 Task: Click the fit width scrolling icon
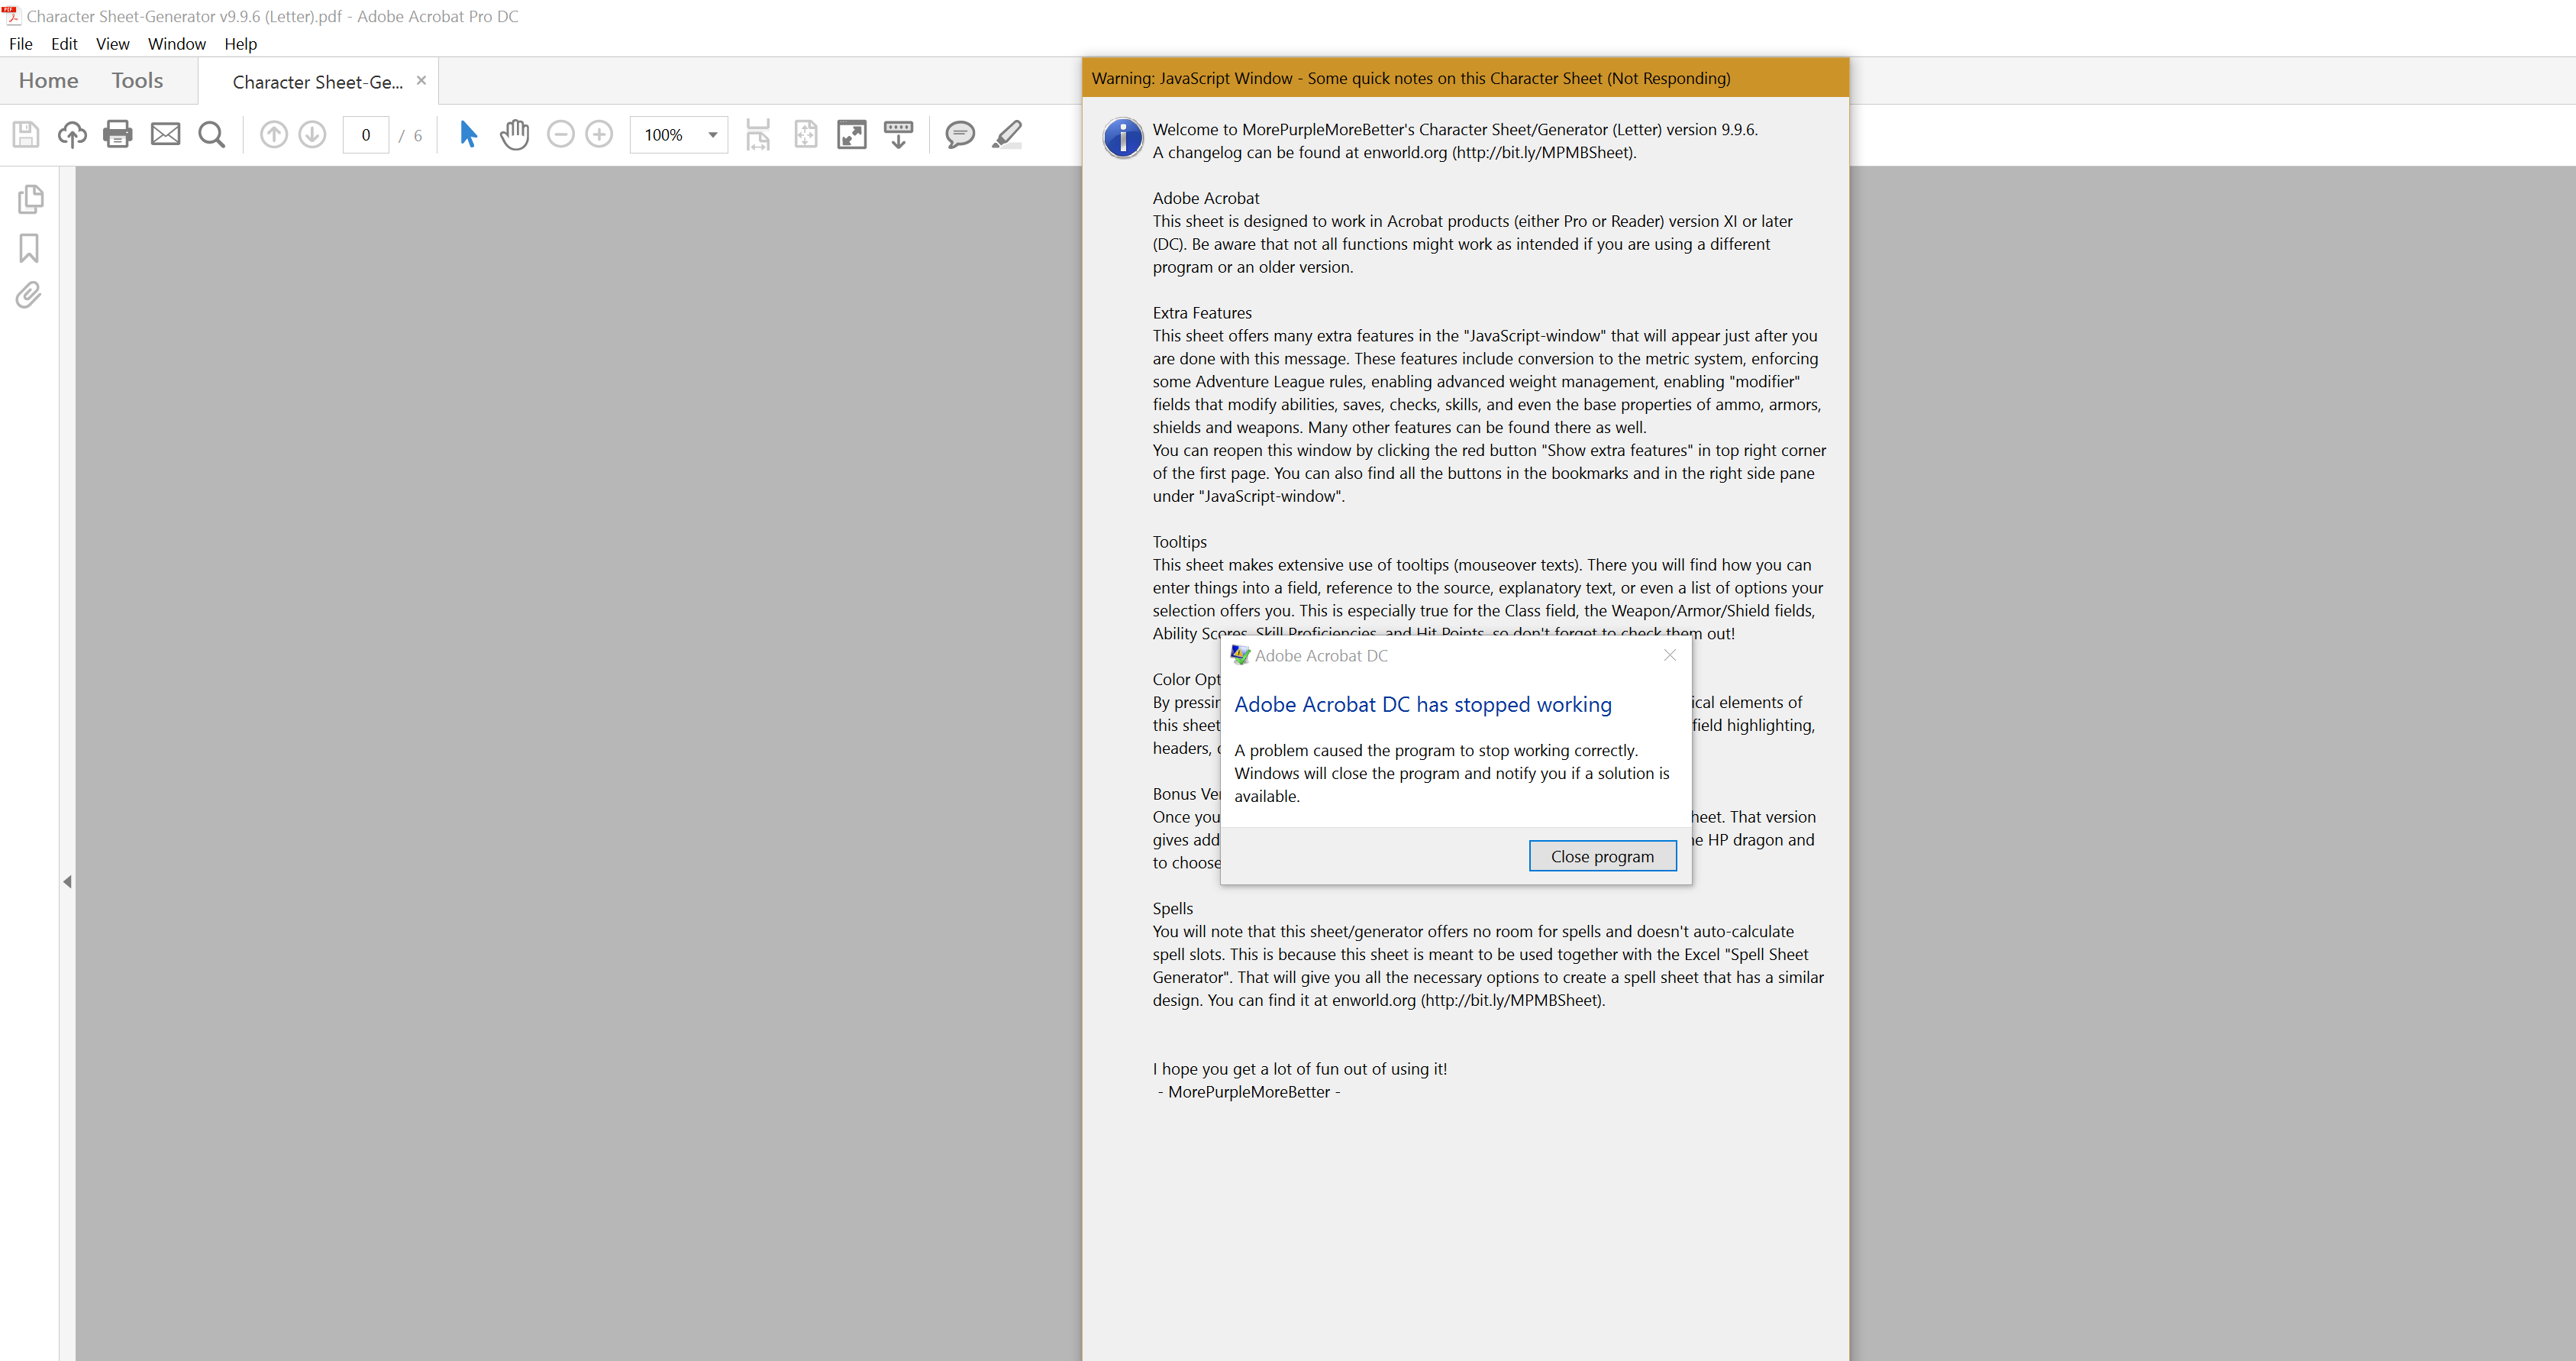tap(758, 134)
